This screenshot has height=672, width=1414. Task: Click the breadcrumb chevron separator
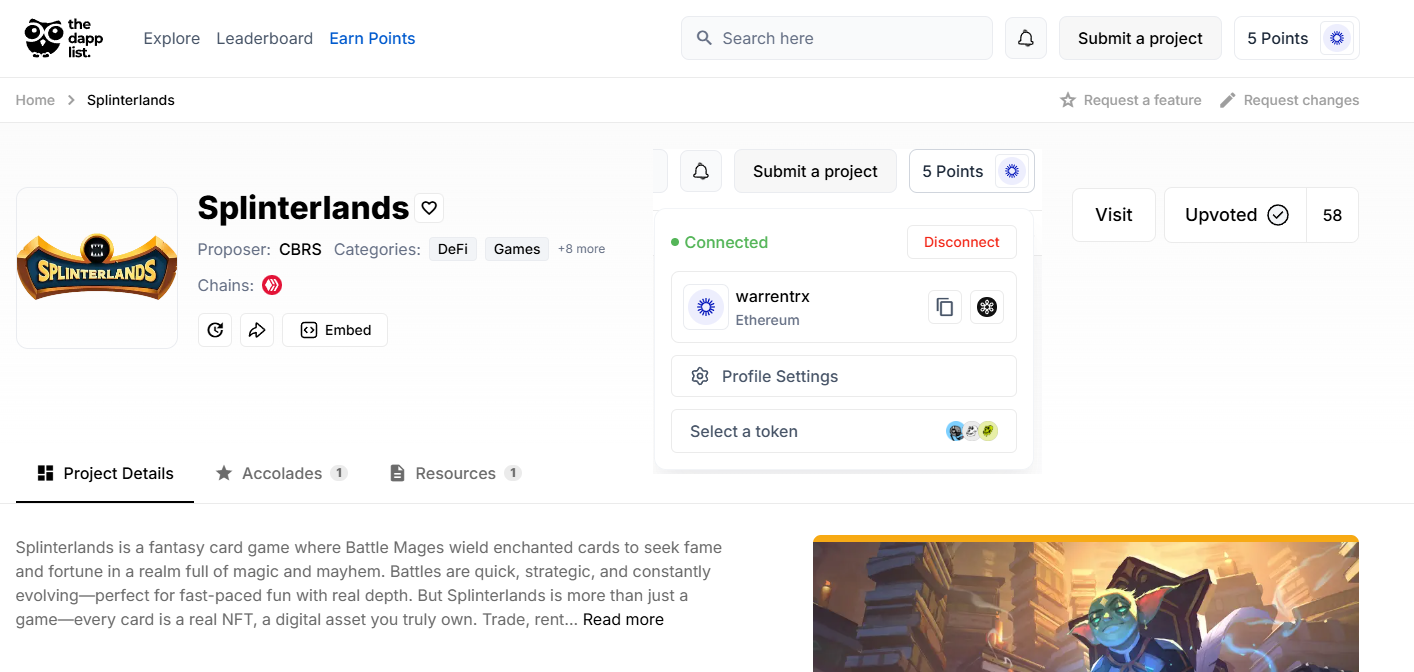[x=71, y=100]
